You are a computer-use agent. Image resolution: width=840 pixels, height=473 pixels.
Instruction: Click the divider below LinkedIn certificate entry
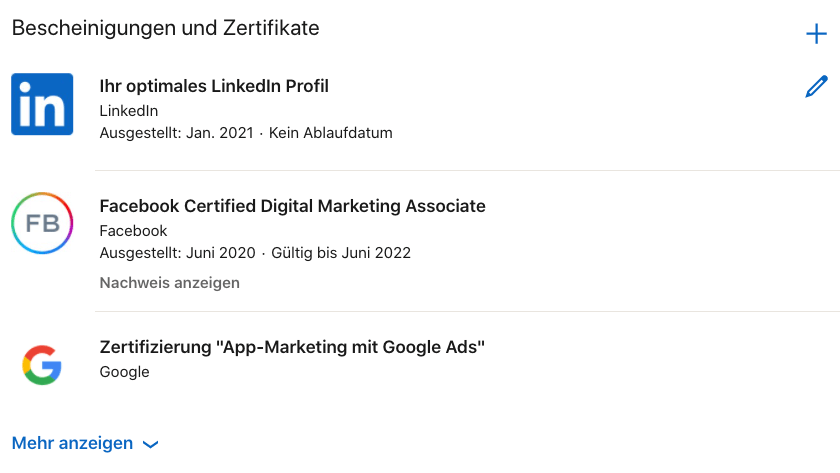[x=467, y=170]
